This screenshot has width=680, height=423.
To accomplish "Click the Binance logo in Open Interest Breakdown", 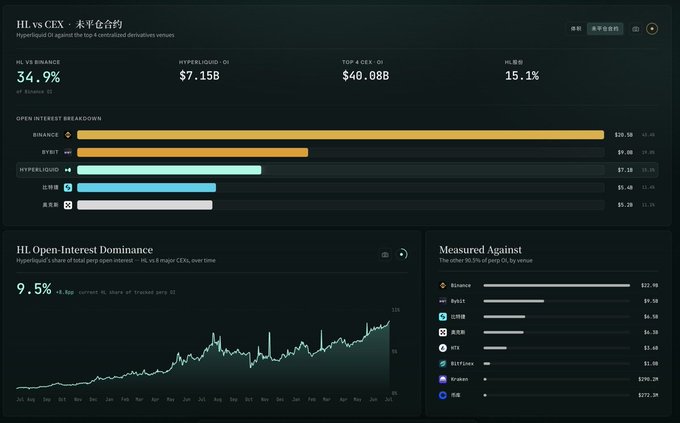I will pyautogui.click(x=68, y=135).
